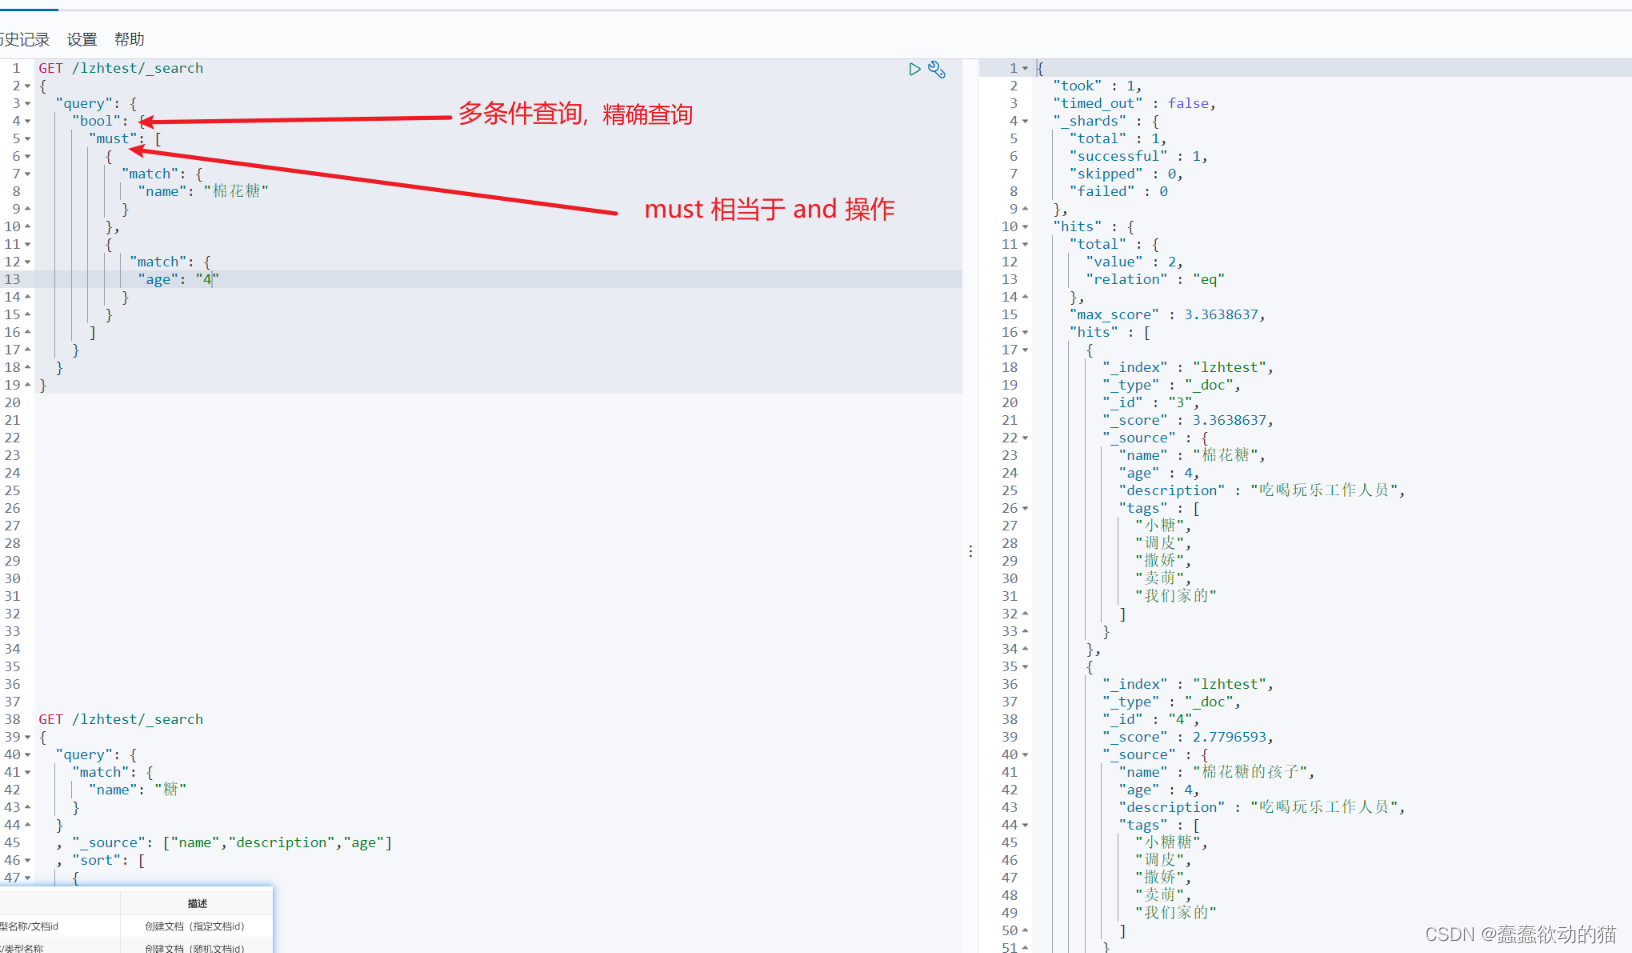Click on the first "GET /lzhtest/_search" line
1632x953 pixels.
tap(121, 68)
